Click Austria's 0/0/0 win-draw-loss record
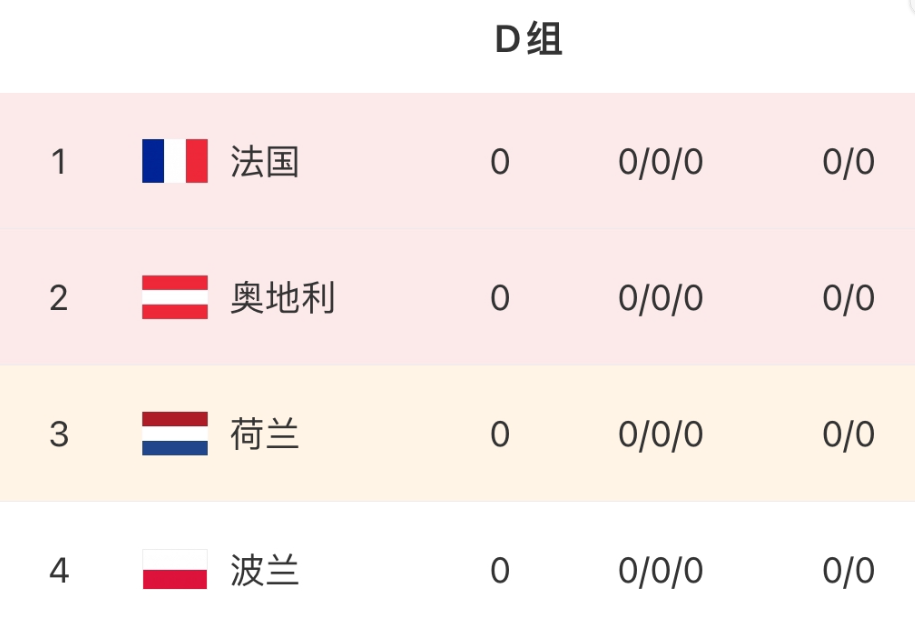The image size is (915, 630). pos(660,298)
